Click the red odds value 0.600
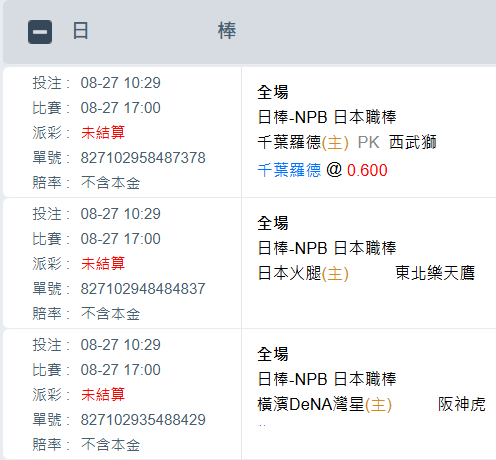The width and height of the screenshot is (496, 460). [367, 170]
